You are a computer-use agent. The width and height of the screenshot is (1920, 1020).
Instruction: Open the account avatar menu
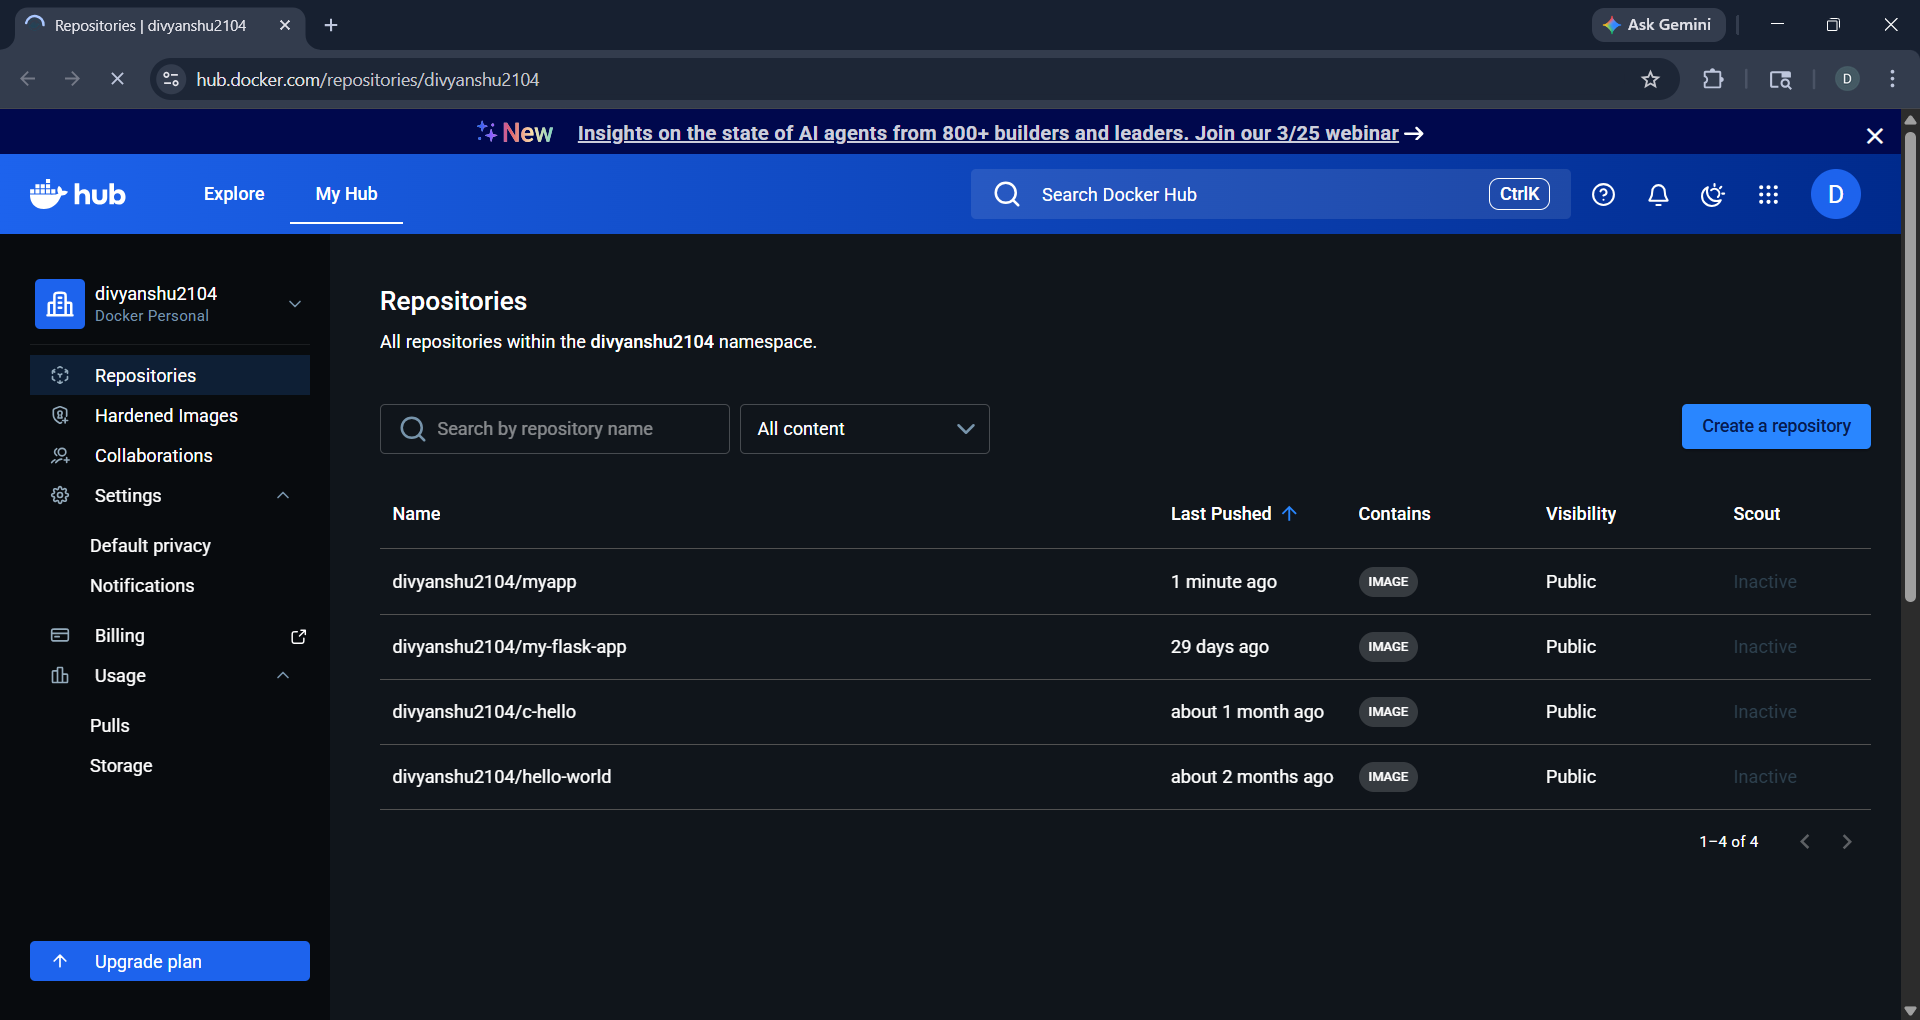(x=1835, y=194)
